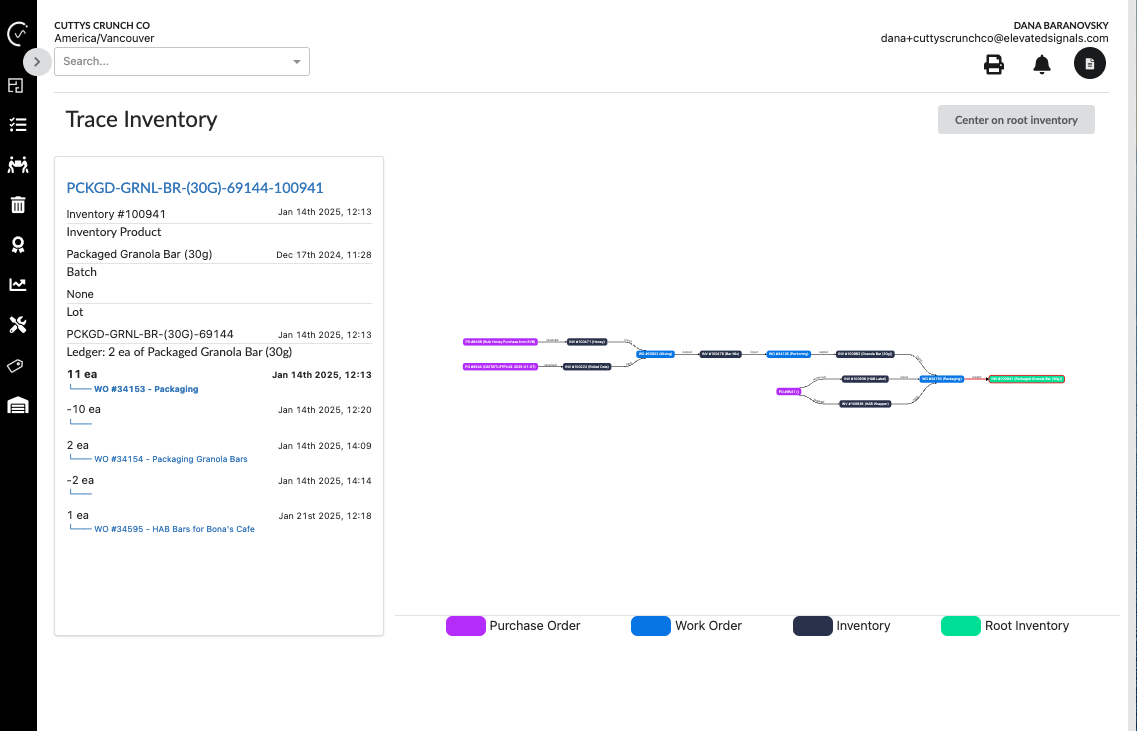The width and height of the screenshot is (1137, 731).
Task: Open the award badge icon in the sidebar
Action: [x=17, y=244]
